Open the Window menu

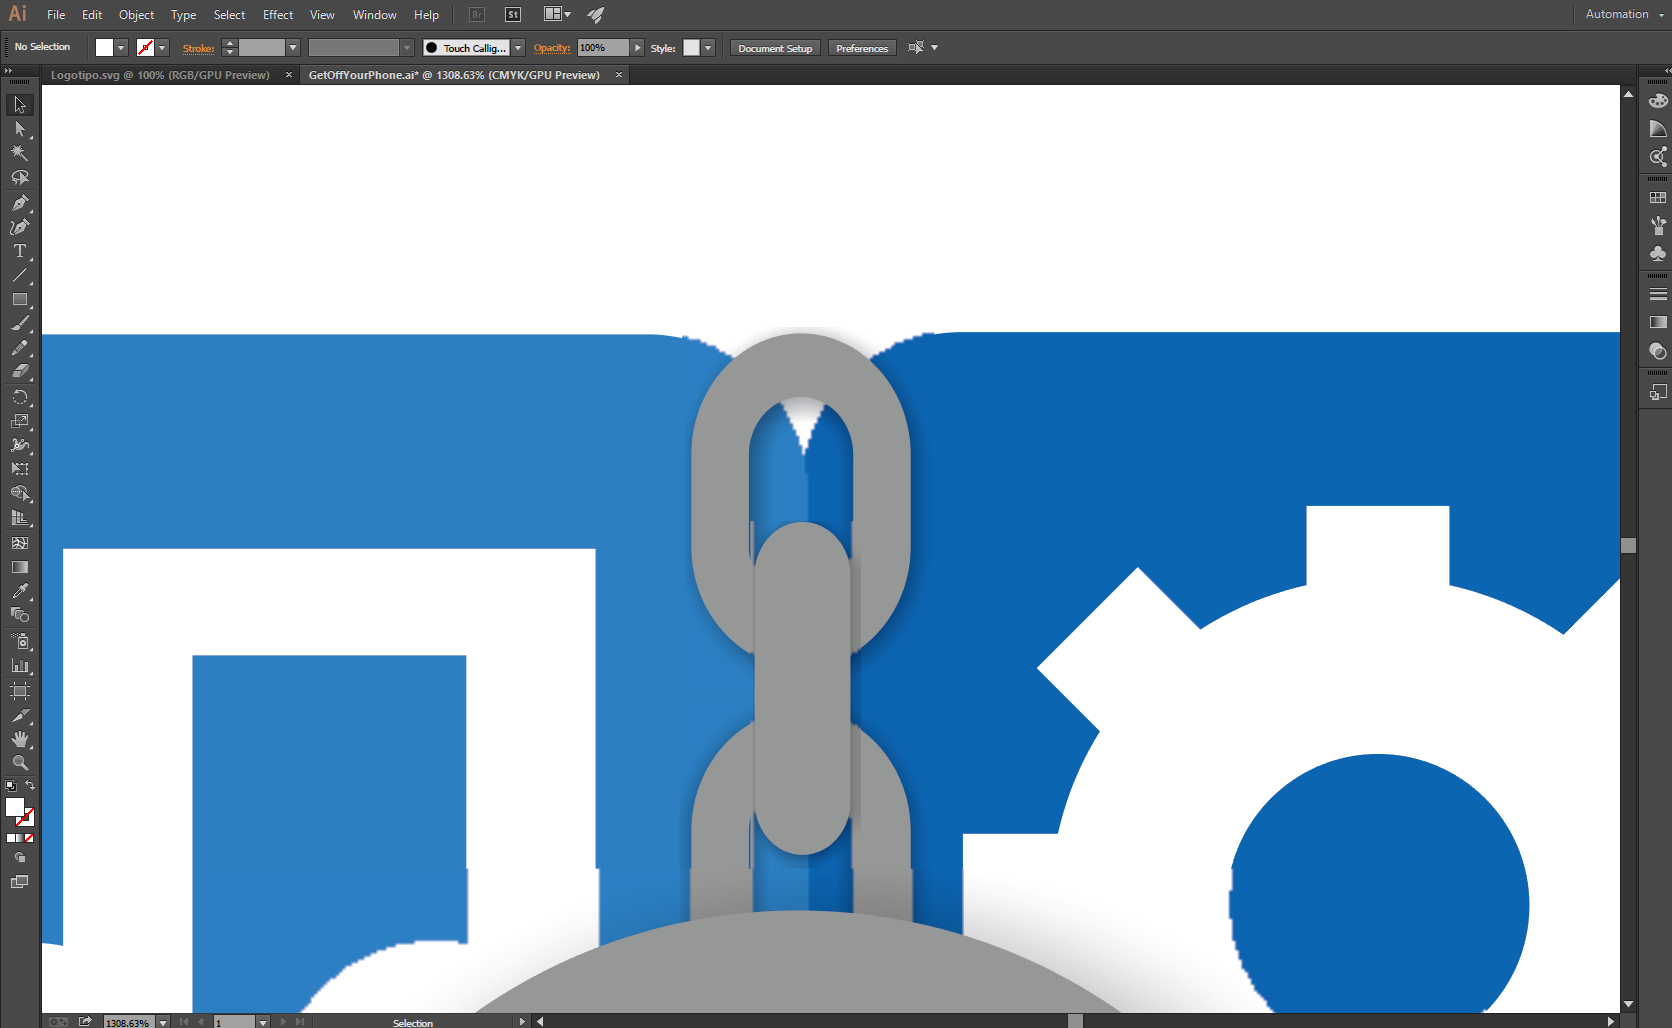(375, 15)
